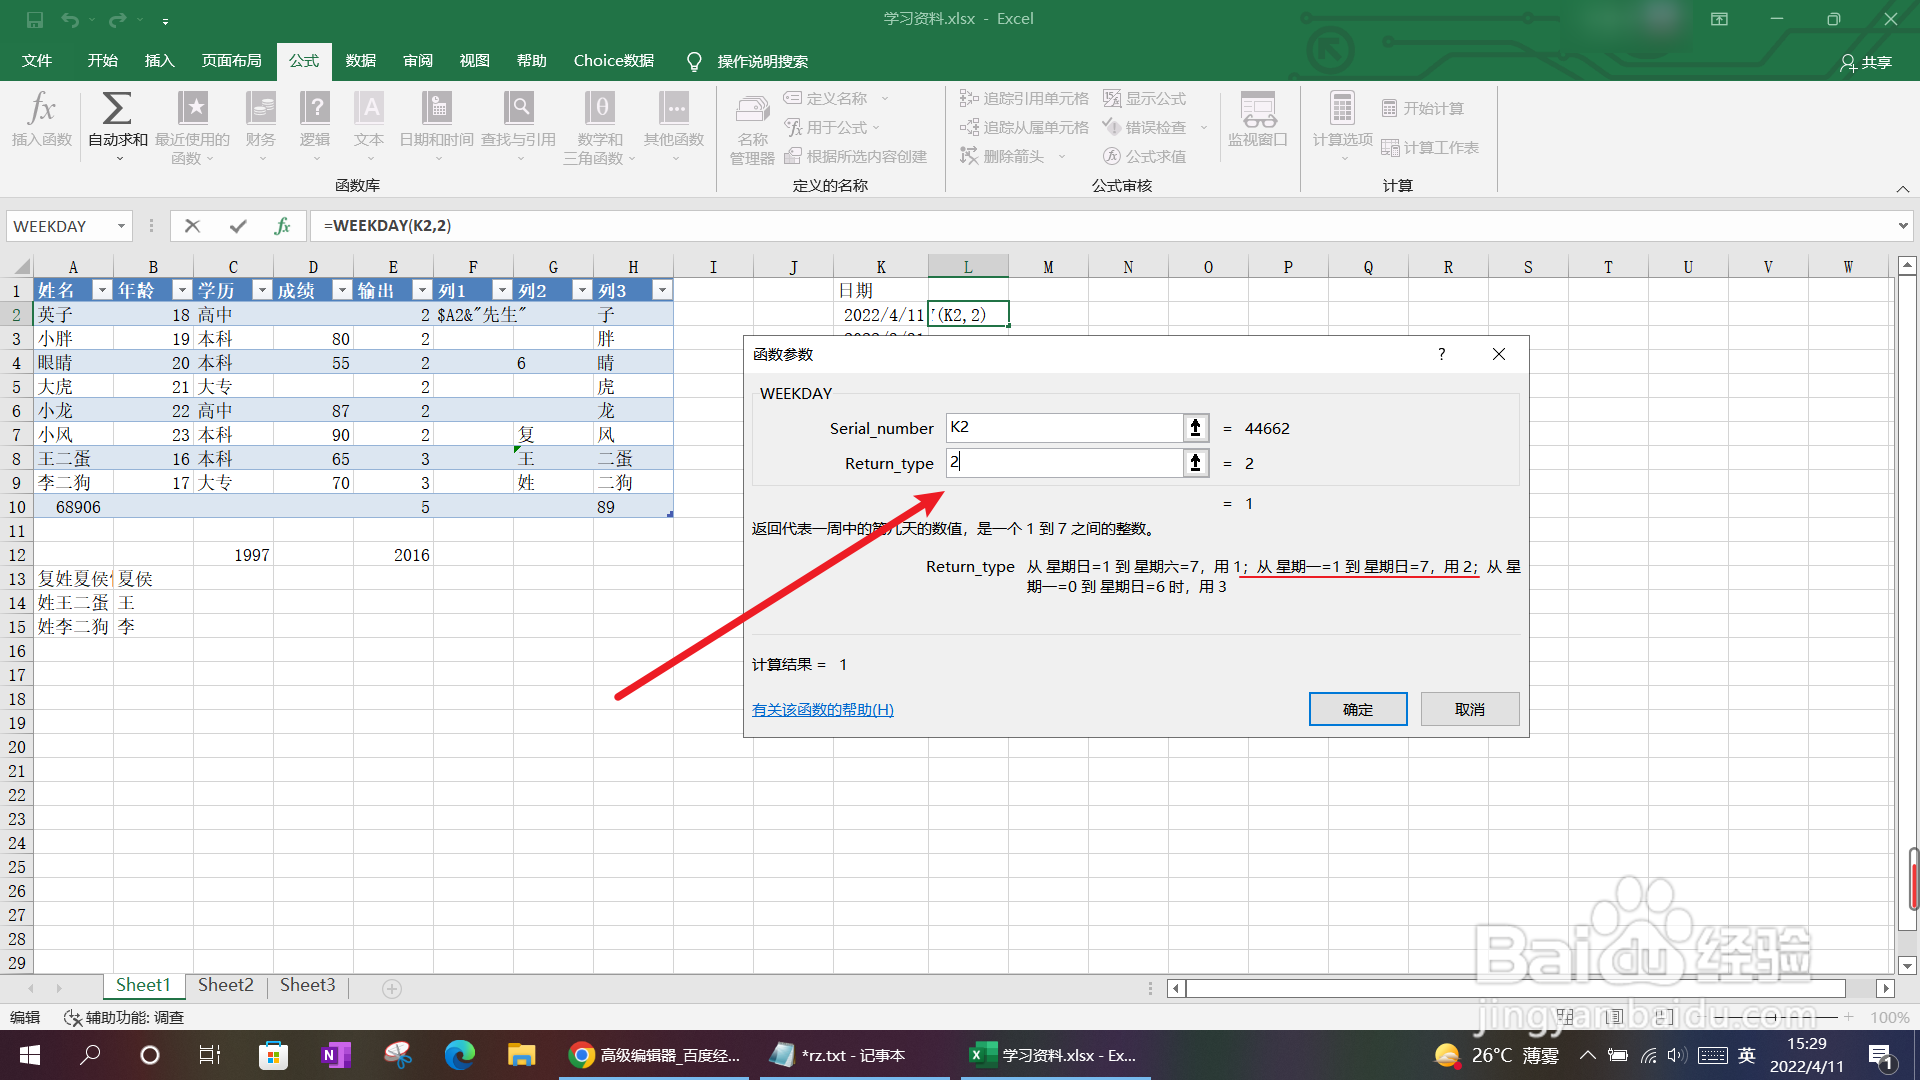Image resolution: width=1920 pixels, height=1080 pixels.
Task: Click the formula bar Cancel X button
Action: click(x=193, y=226)
